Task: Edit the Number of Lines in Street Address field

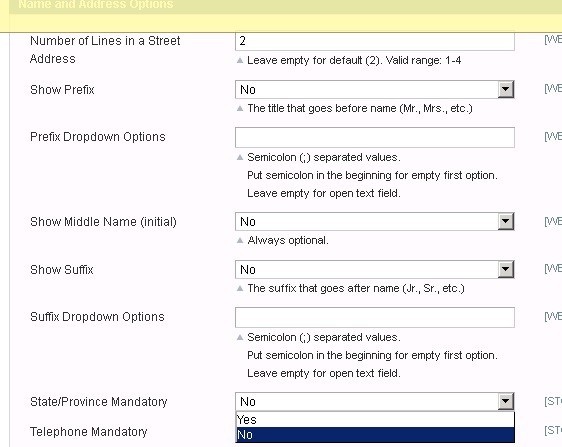Action: pyautogui.click(x=375, y=41)
